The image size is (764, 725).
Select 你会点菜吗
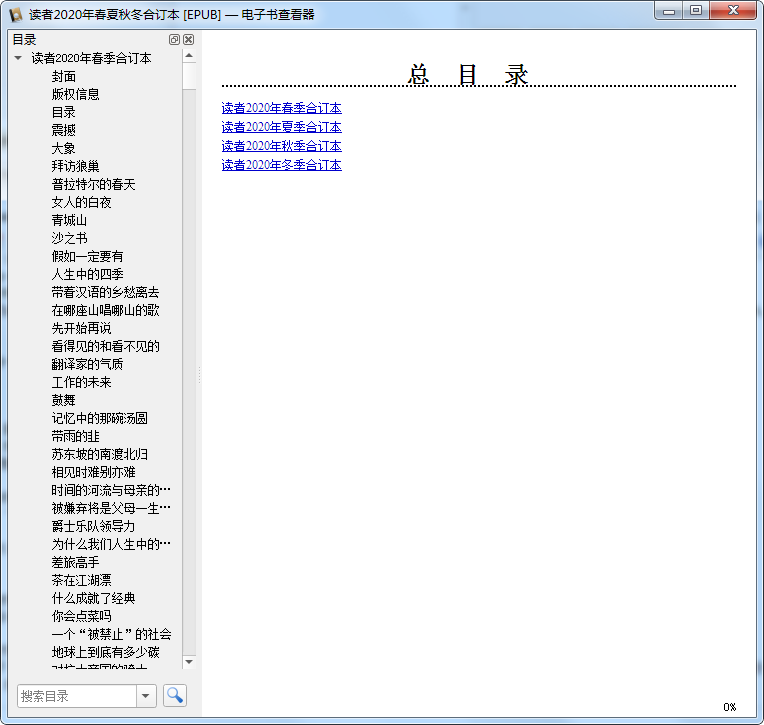(81, 616)
